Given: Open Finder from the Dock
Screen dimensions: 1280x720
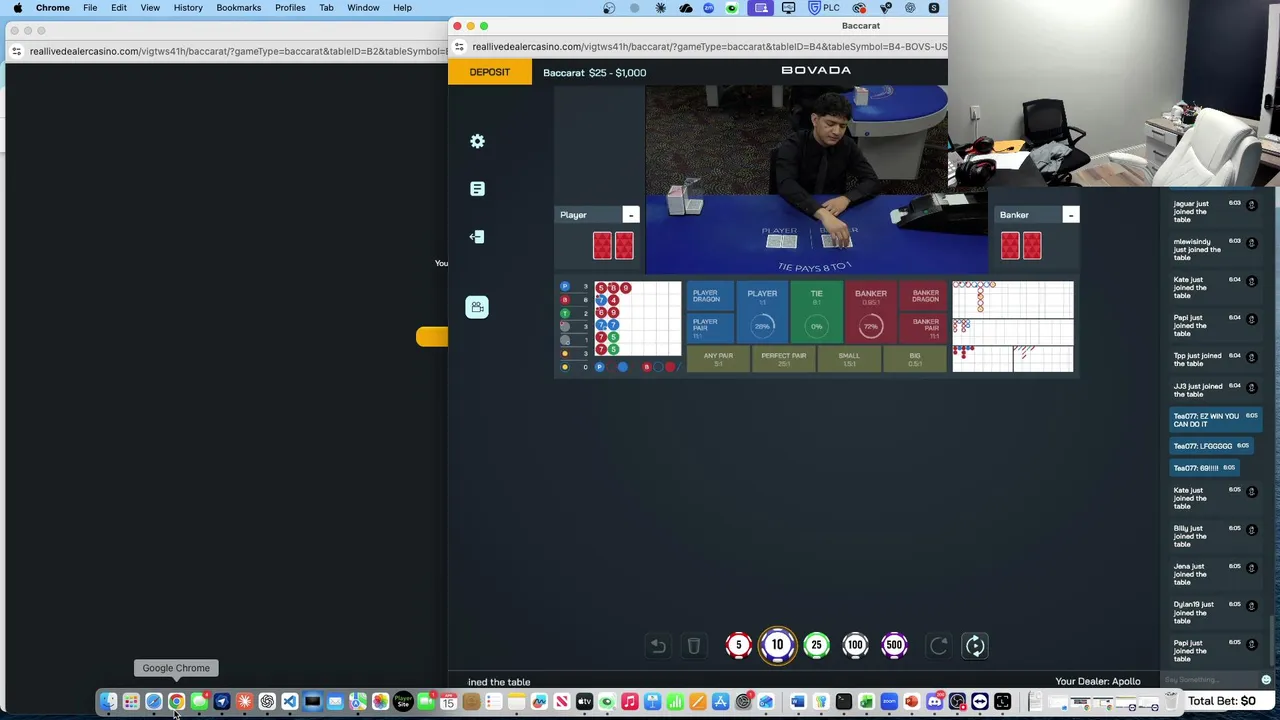Looking at the screenshot, I should point(109,702).
